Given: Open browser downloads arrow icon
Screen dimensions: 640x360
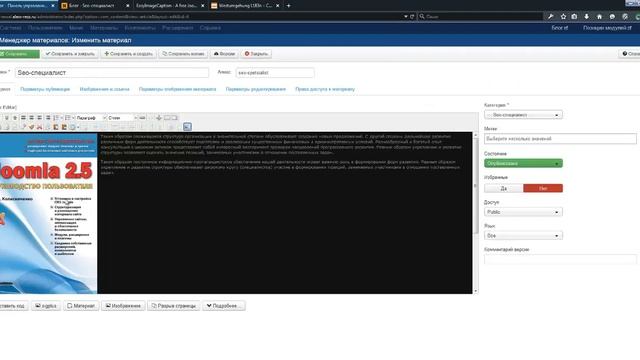Looking at the screenshot, I should point(587,17).
